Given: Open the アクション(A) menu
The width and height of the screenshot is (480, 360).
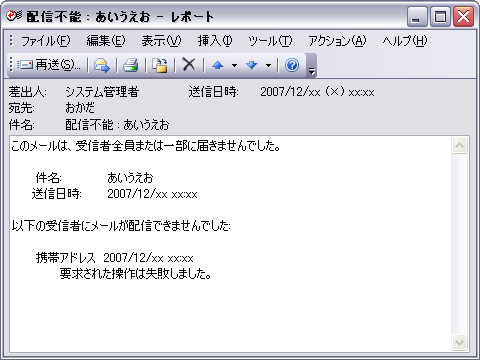Looking at the screenshot, I should (337, 41).
